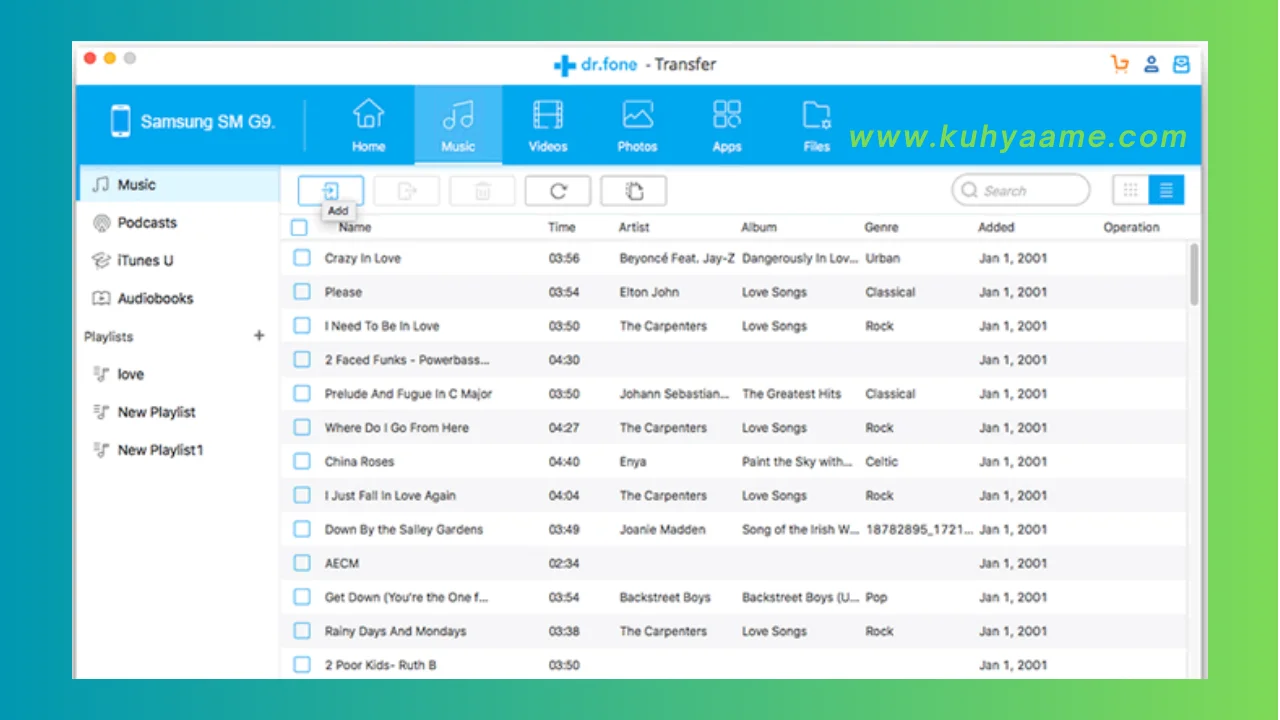Sort by the Artist column header

tap(634, 228)
